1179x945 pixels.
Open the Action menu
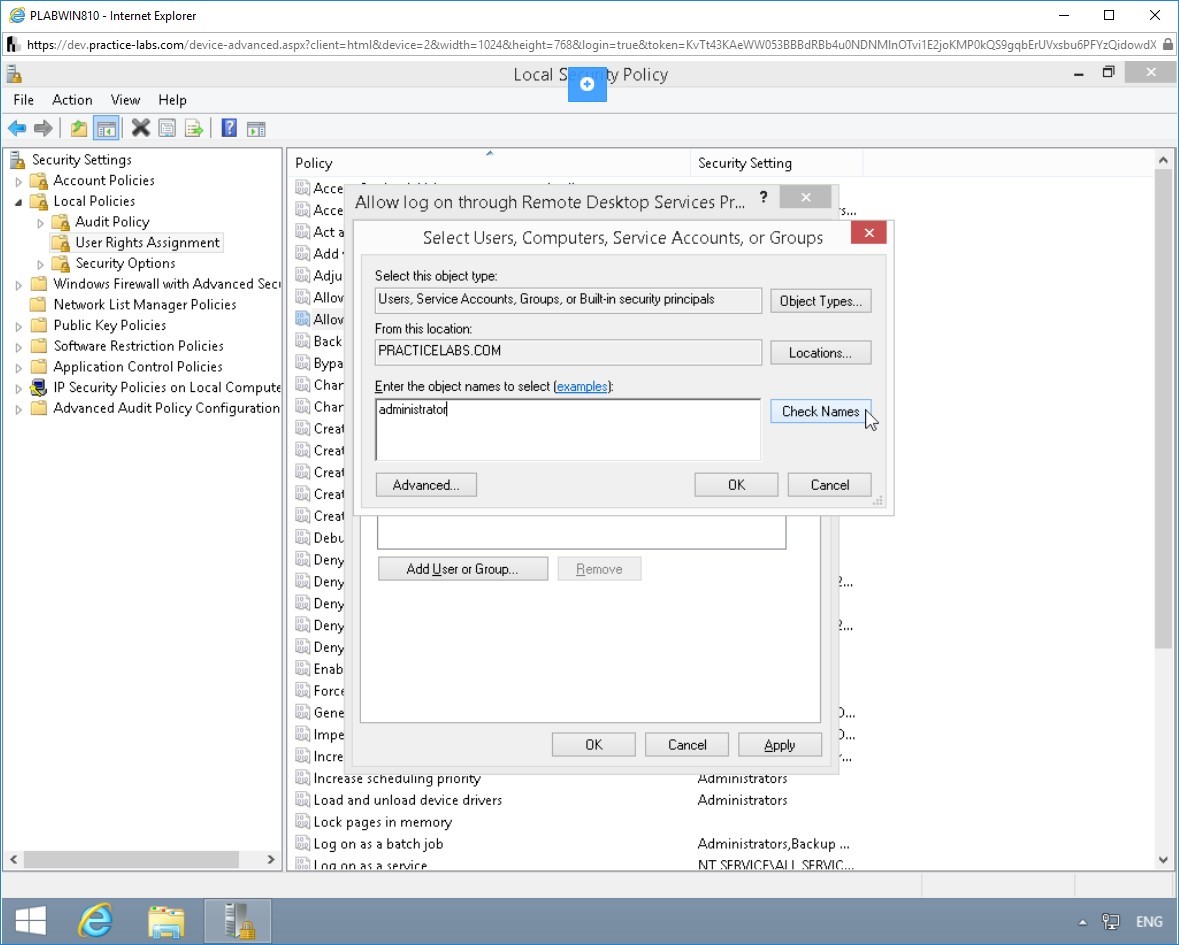point(72,99)
